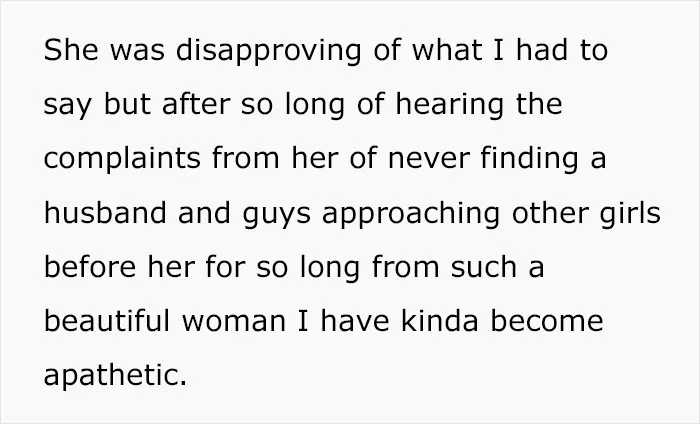Click the word "what" in the first line
Image resolution: width=700 pixels, height=424 pixels.
tap(446, 50)
